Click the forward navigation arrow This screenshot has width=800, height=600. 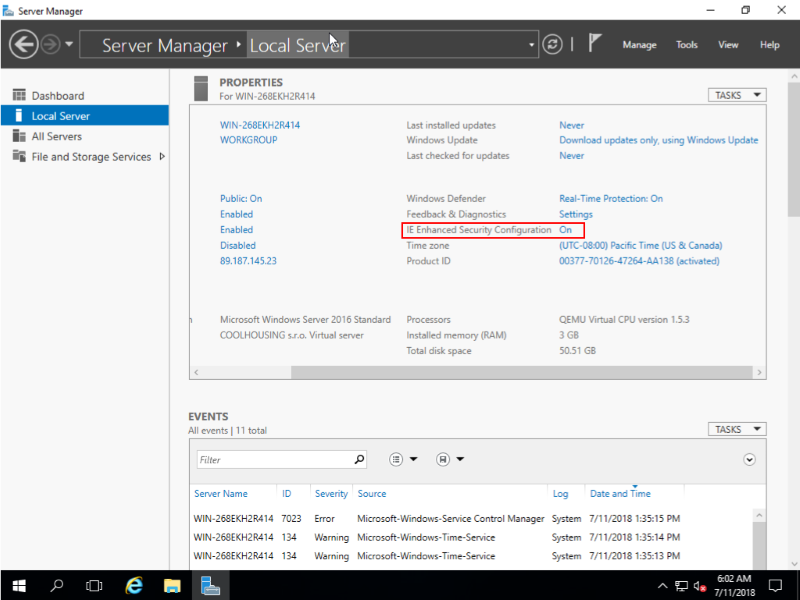point(51,45)
